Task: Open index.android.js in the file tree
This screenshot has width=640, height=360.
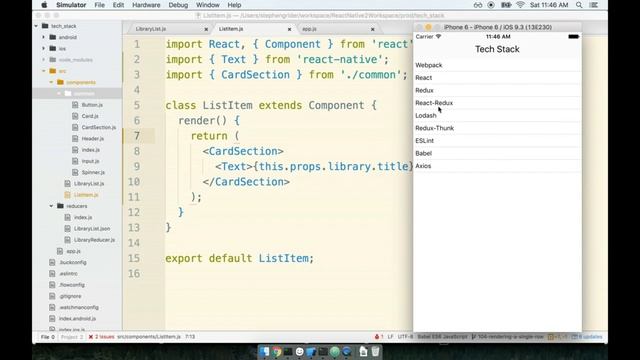Action: [77, 318]
